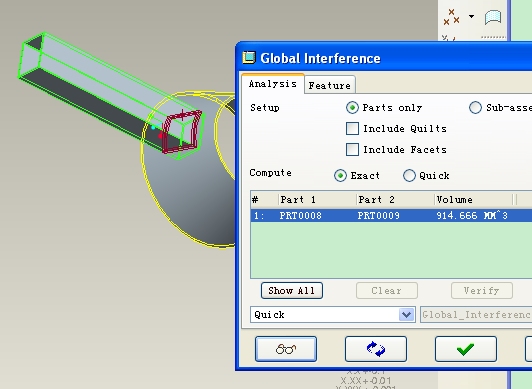Screen dimensions: 532x389
Task: Select the Quick compute radio button
Action: point(409,175)
